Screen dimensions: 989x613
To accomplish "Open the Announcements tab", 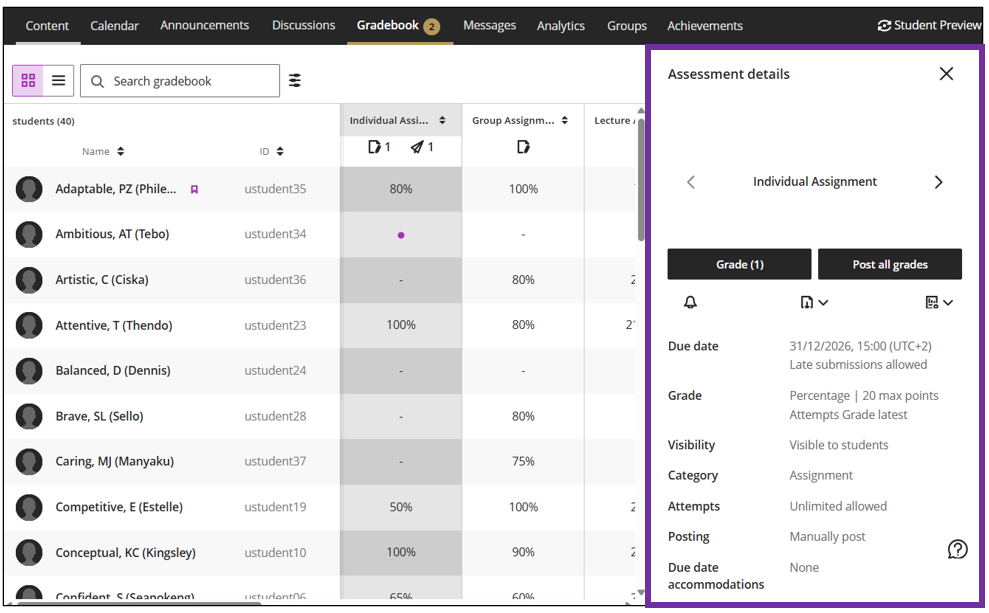I will (204, 26).
